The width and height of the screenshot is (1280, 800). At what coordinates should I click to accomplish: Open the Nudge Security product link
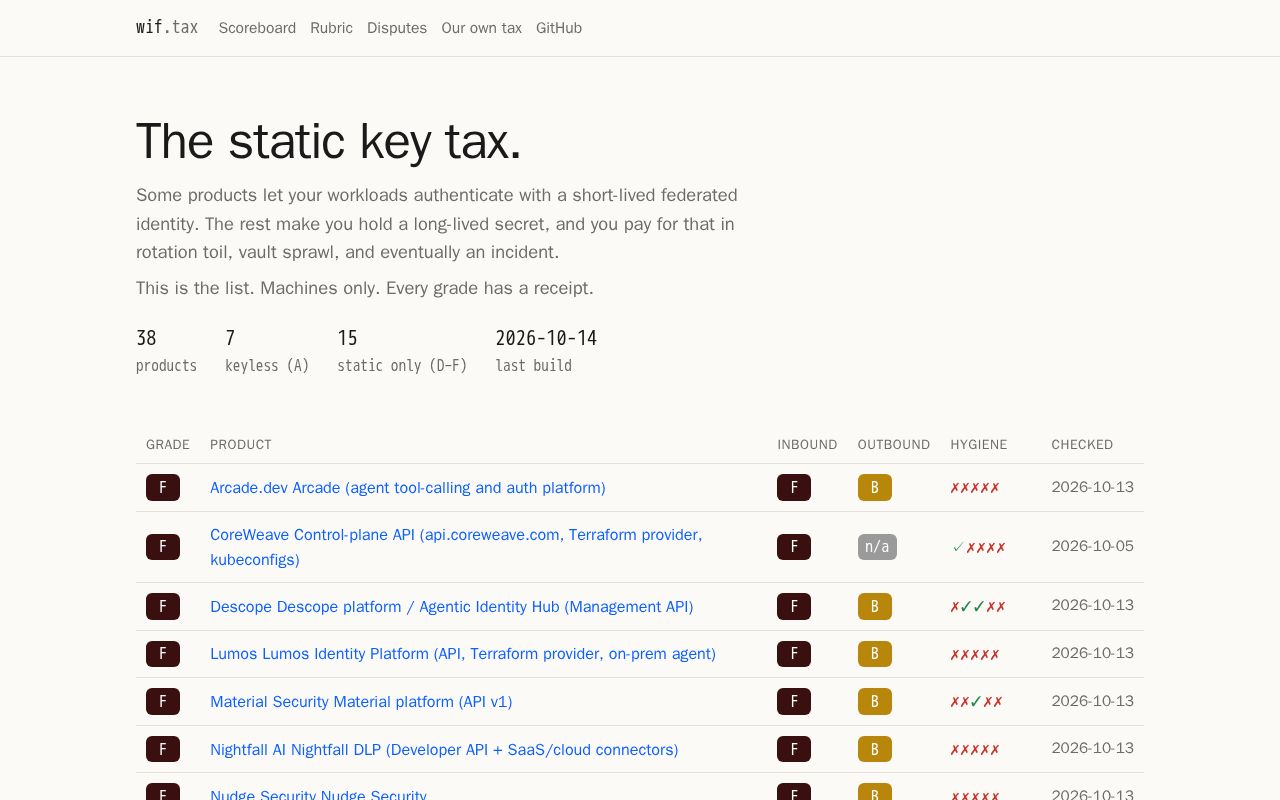tap(318, 796)
